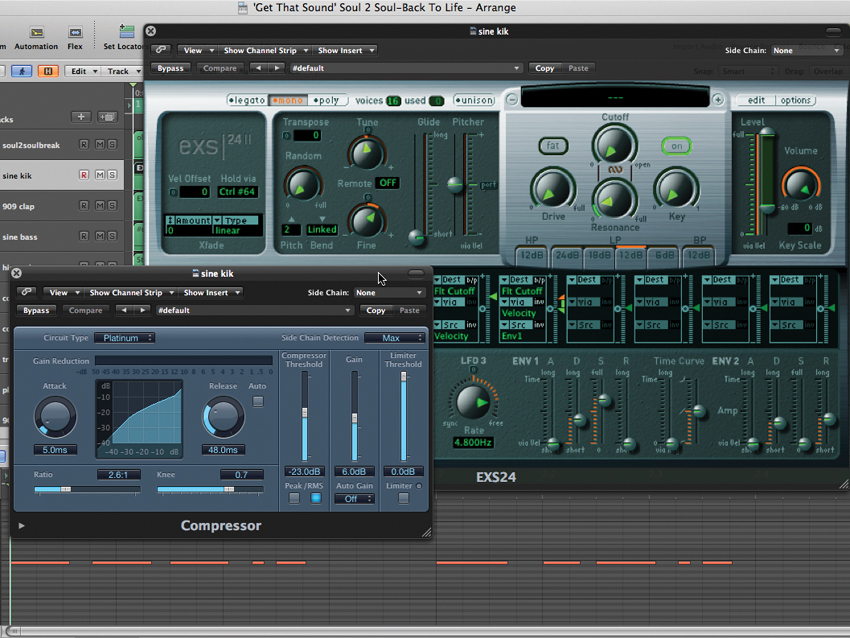This screenshot has width=850, height=638.
Task: Click the compressor Attack knob
Action: (x=55, y=417)
